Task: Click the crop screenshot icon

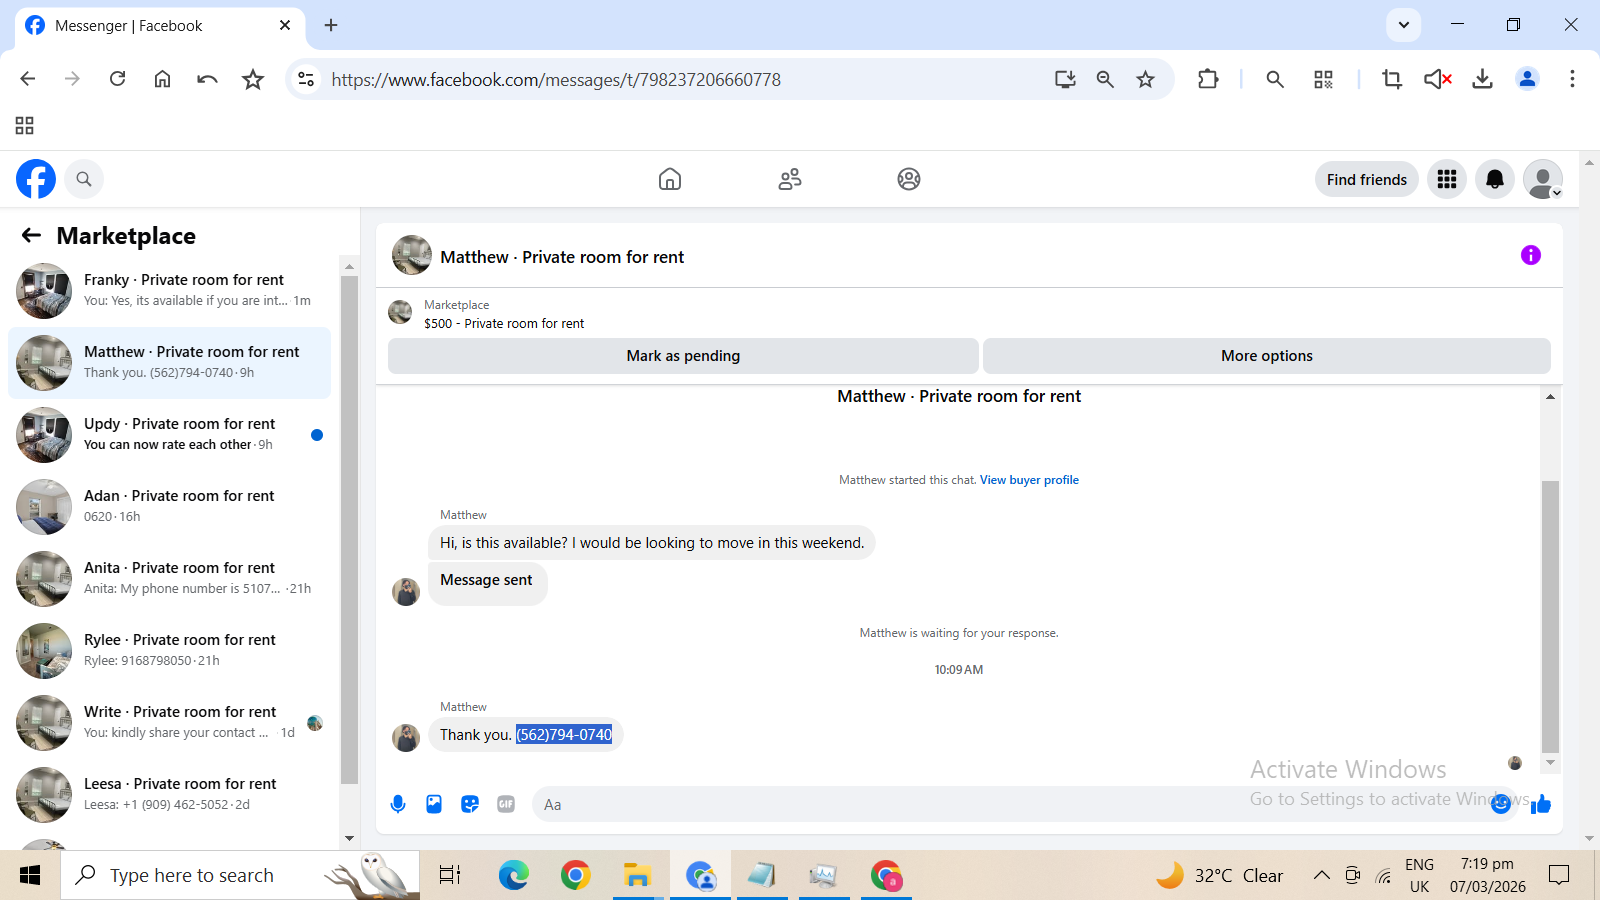Action: click(1392, 79)
